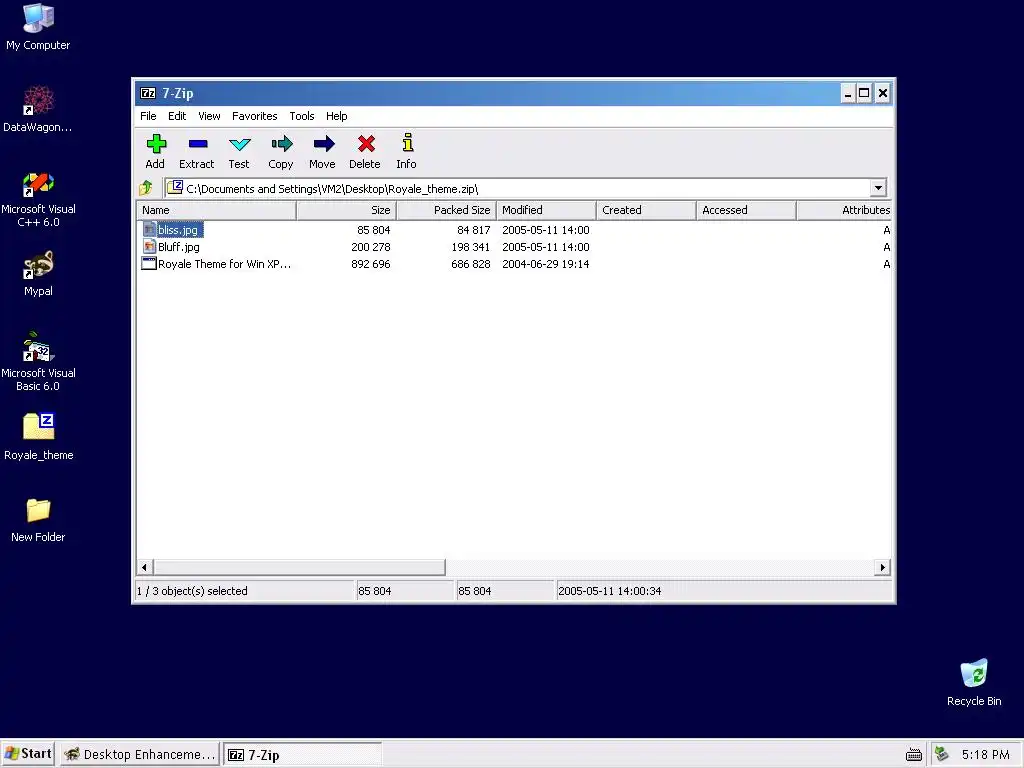Sort by the Accessed column header
This screenshot has height=768, width=1024.
[746, 210]
